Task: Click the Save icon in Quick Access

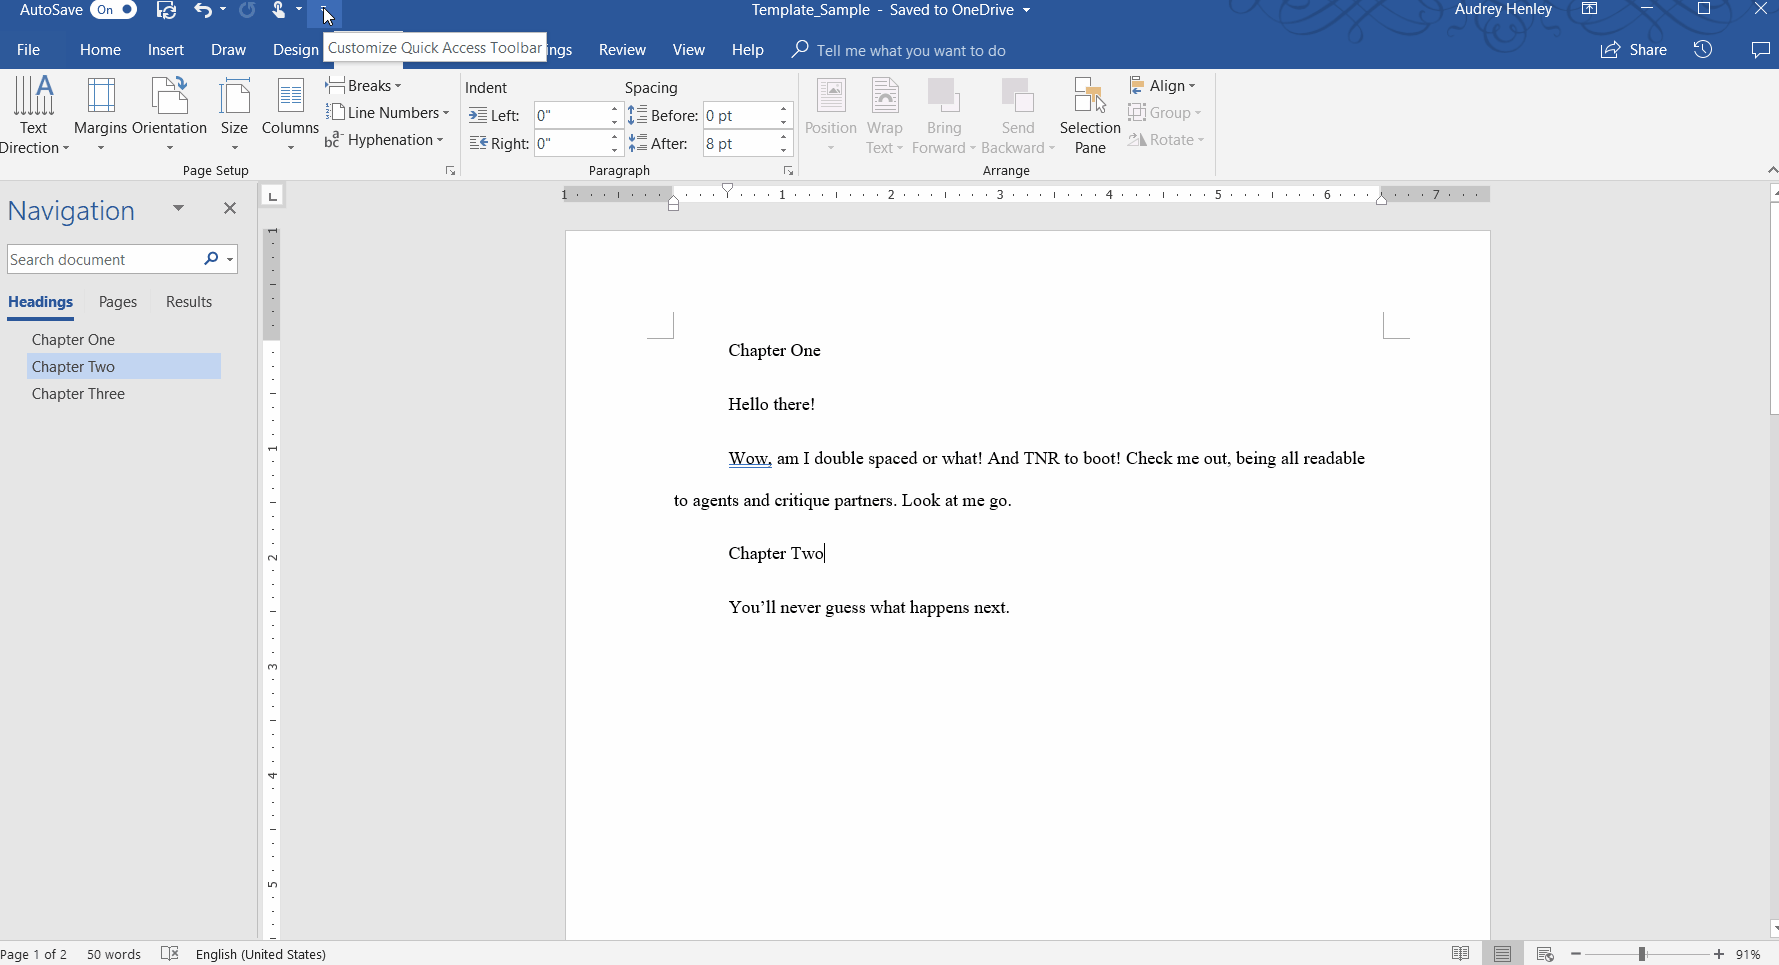Action: 166,10
